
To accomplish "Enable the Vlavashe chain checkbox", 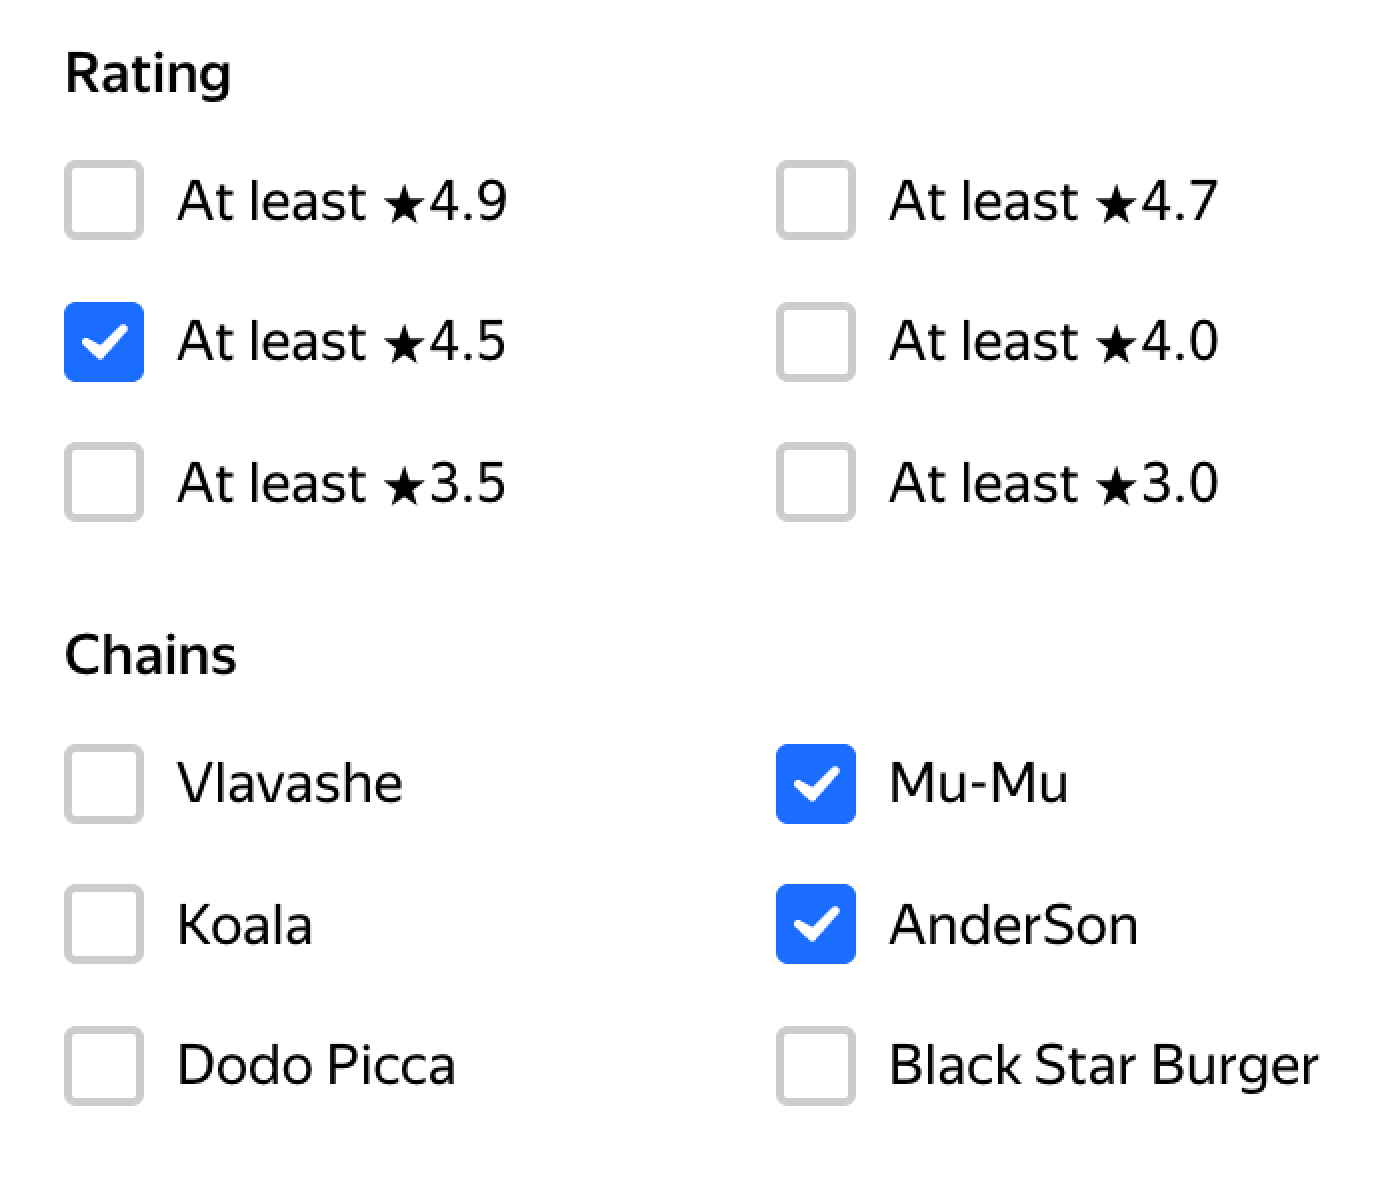I will coord(104,783).
